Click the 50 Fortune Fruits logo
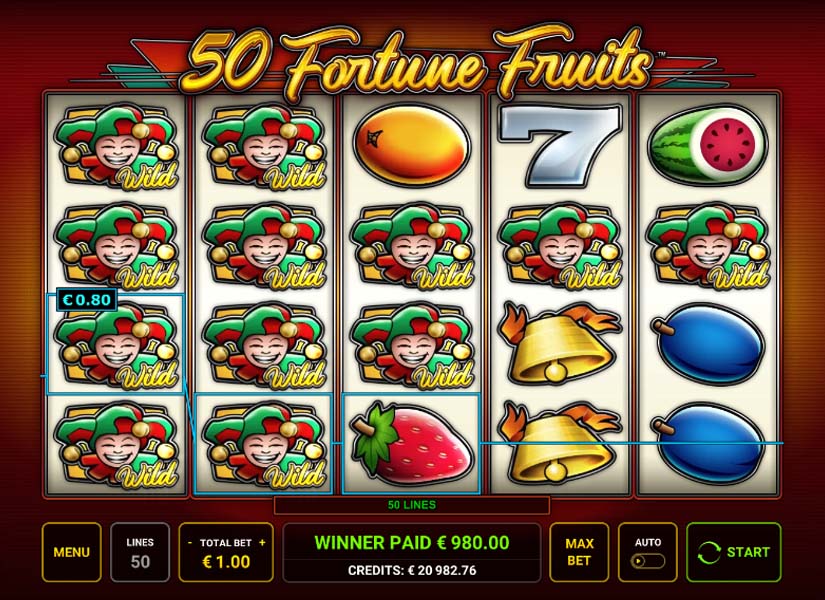Screen dimensions: 825x600 pos(416,61)
